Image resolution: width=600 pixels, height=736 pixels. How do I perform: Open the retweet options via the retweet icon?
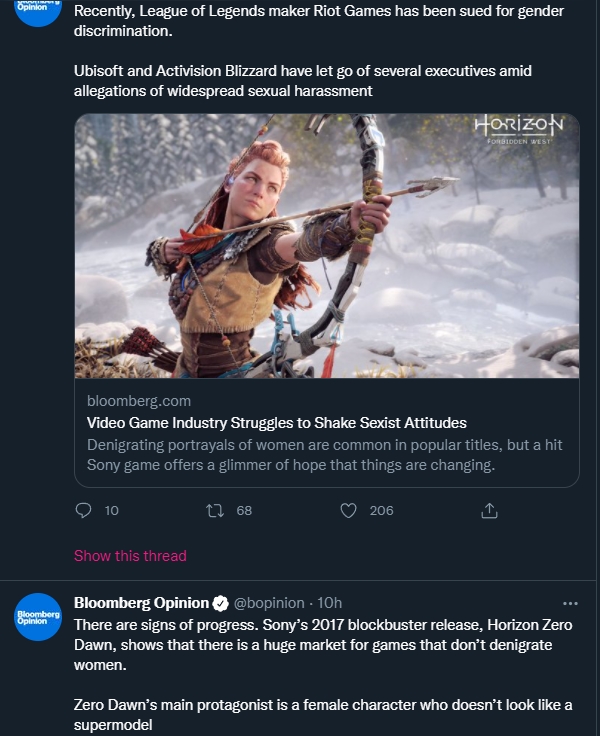click(x=214, y=510)
